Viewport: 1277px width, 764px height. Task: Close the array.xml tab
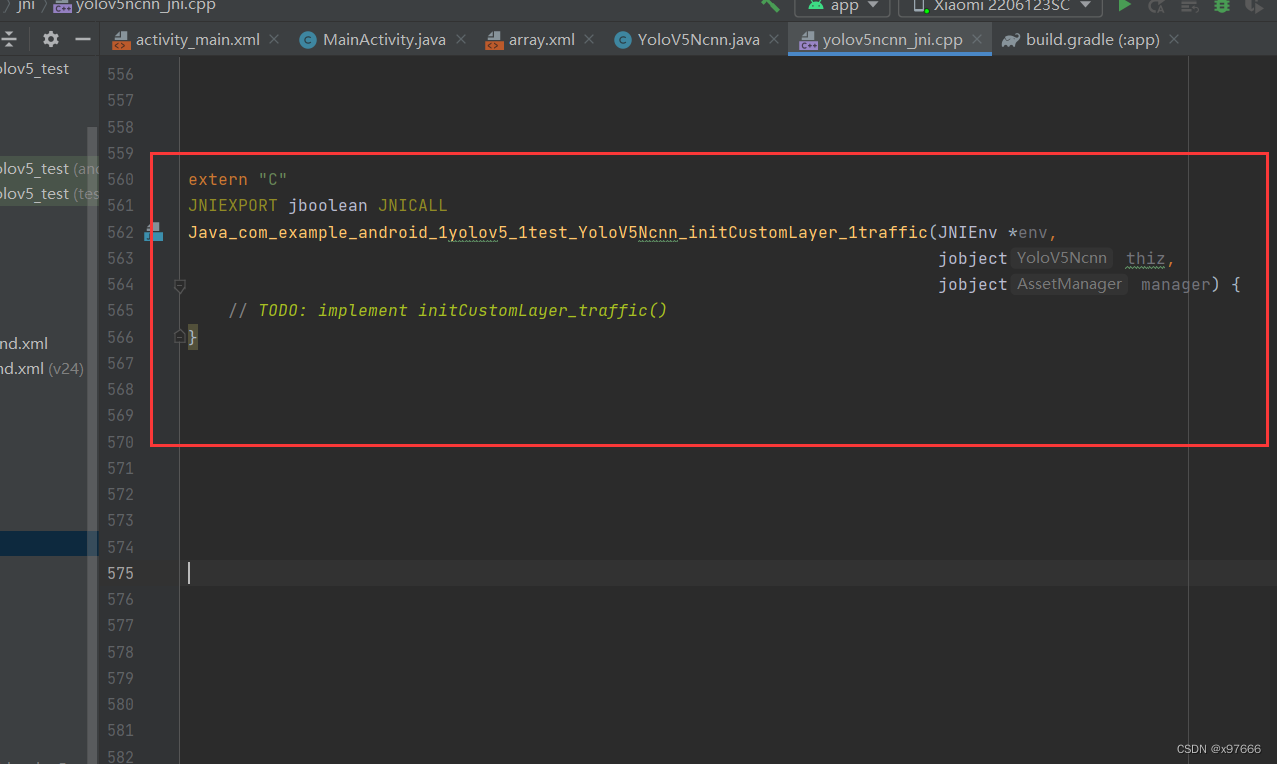[589, 40]
